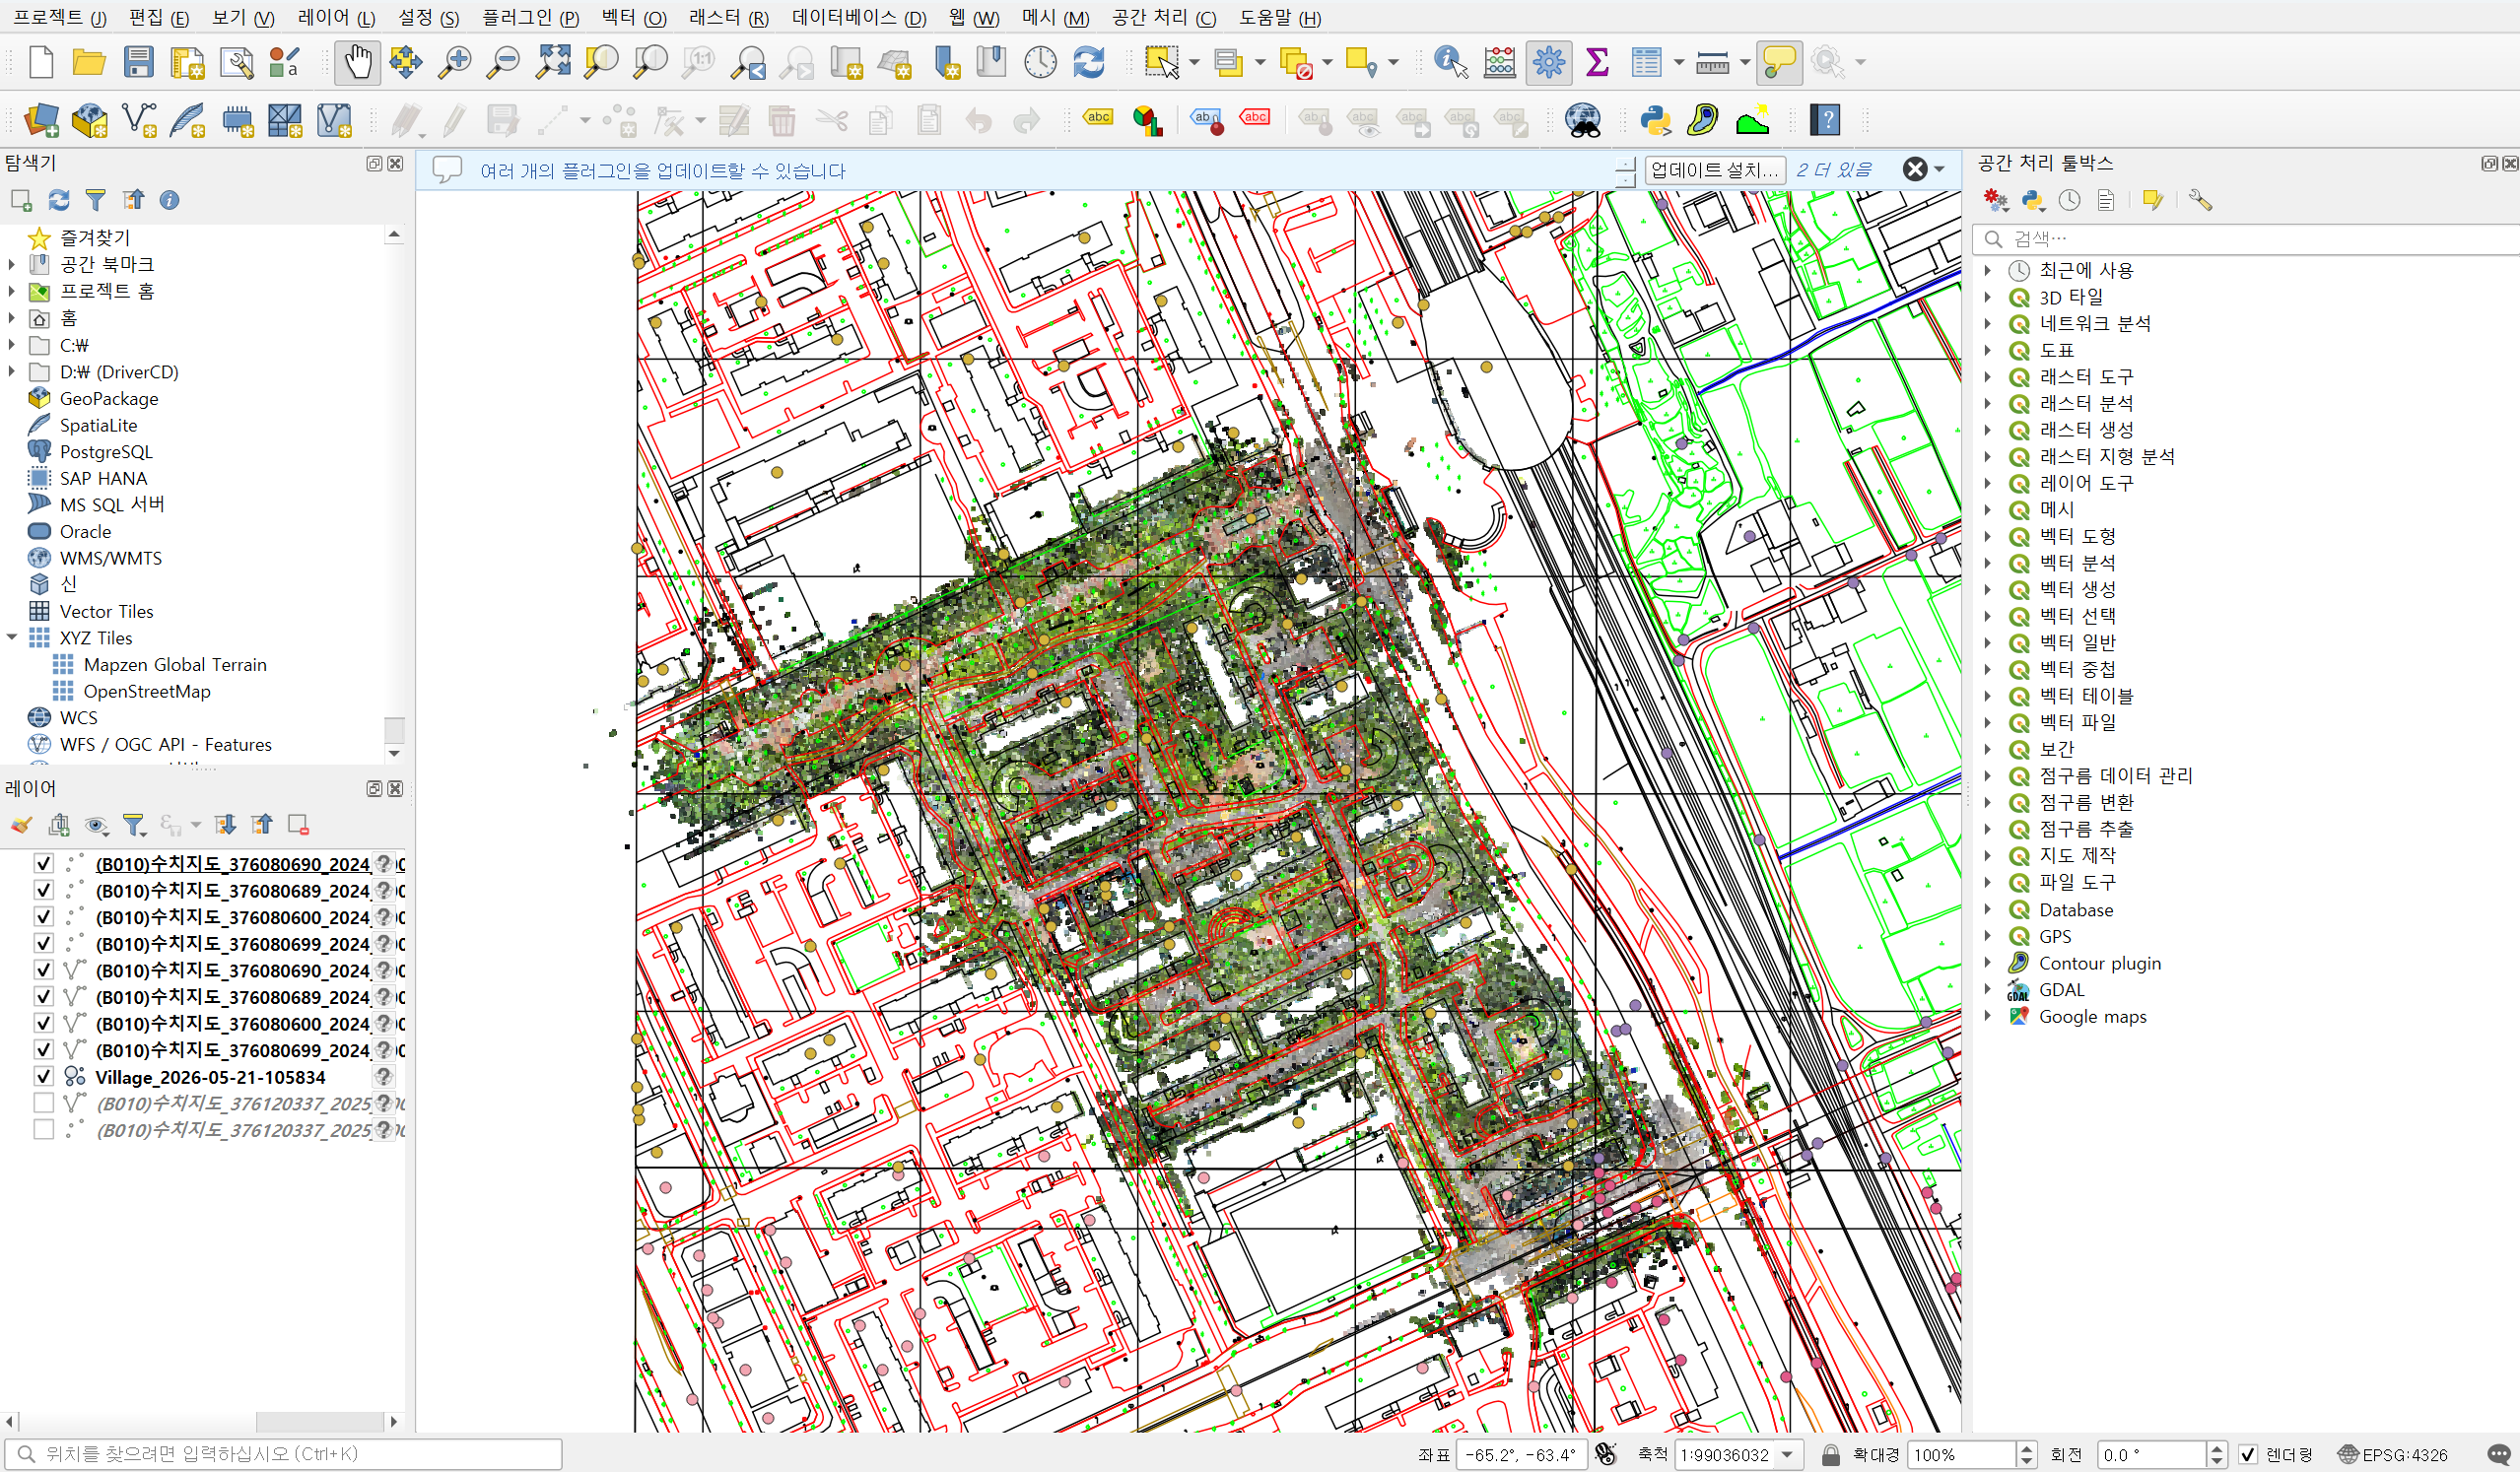Open the scale dropdown in status bar
This screenshot has height=1472, width=2520.
coord(1788,1454)
